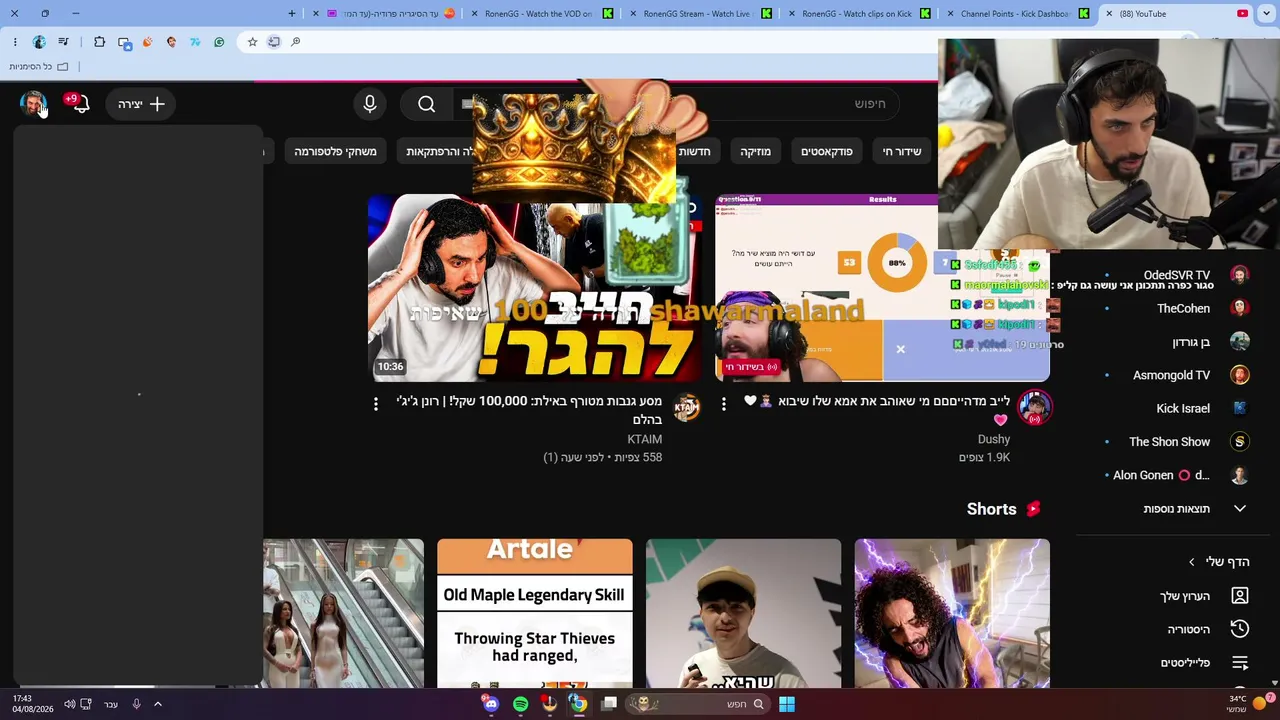The image size is (1280, 720).
Task: Open the Chrome three-dot menu
Action: pos(15,42)
